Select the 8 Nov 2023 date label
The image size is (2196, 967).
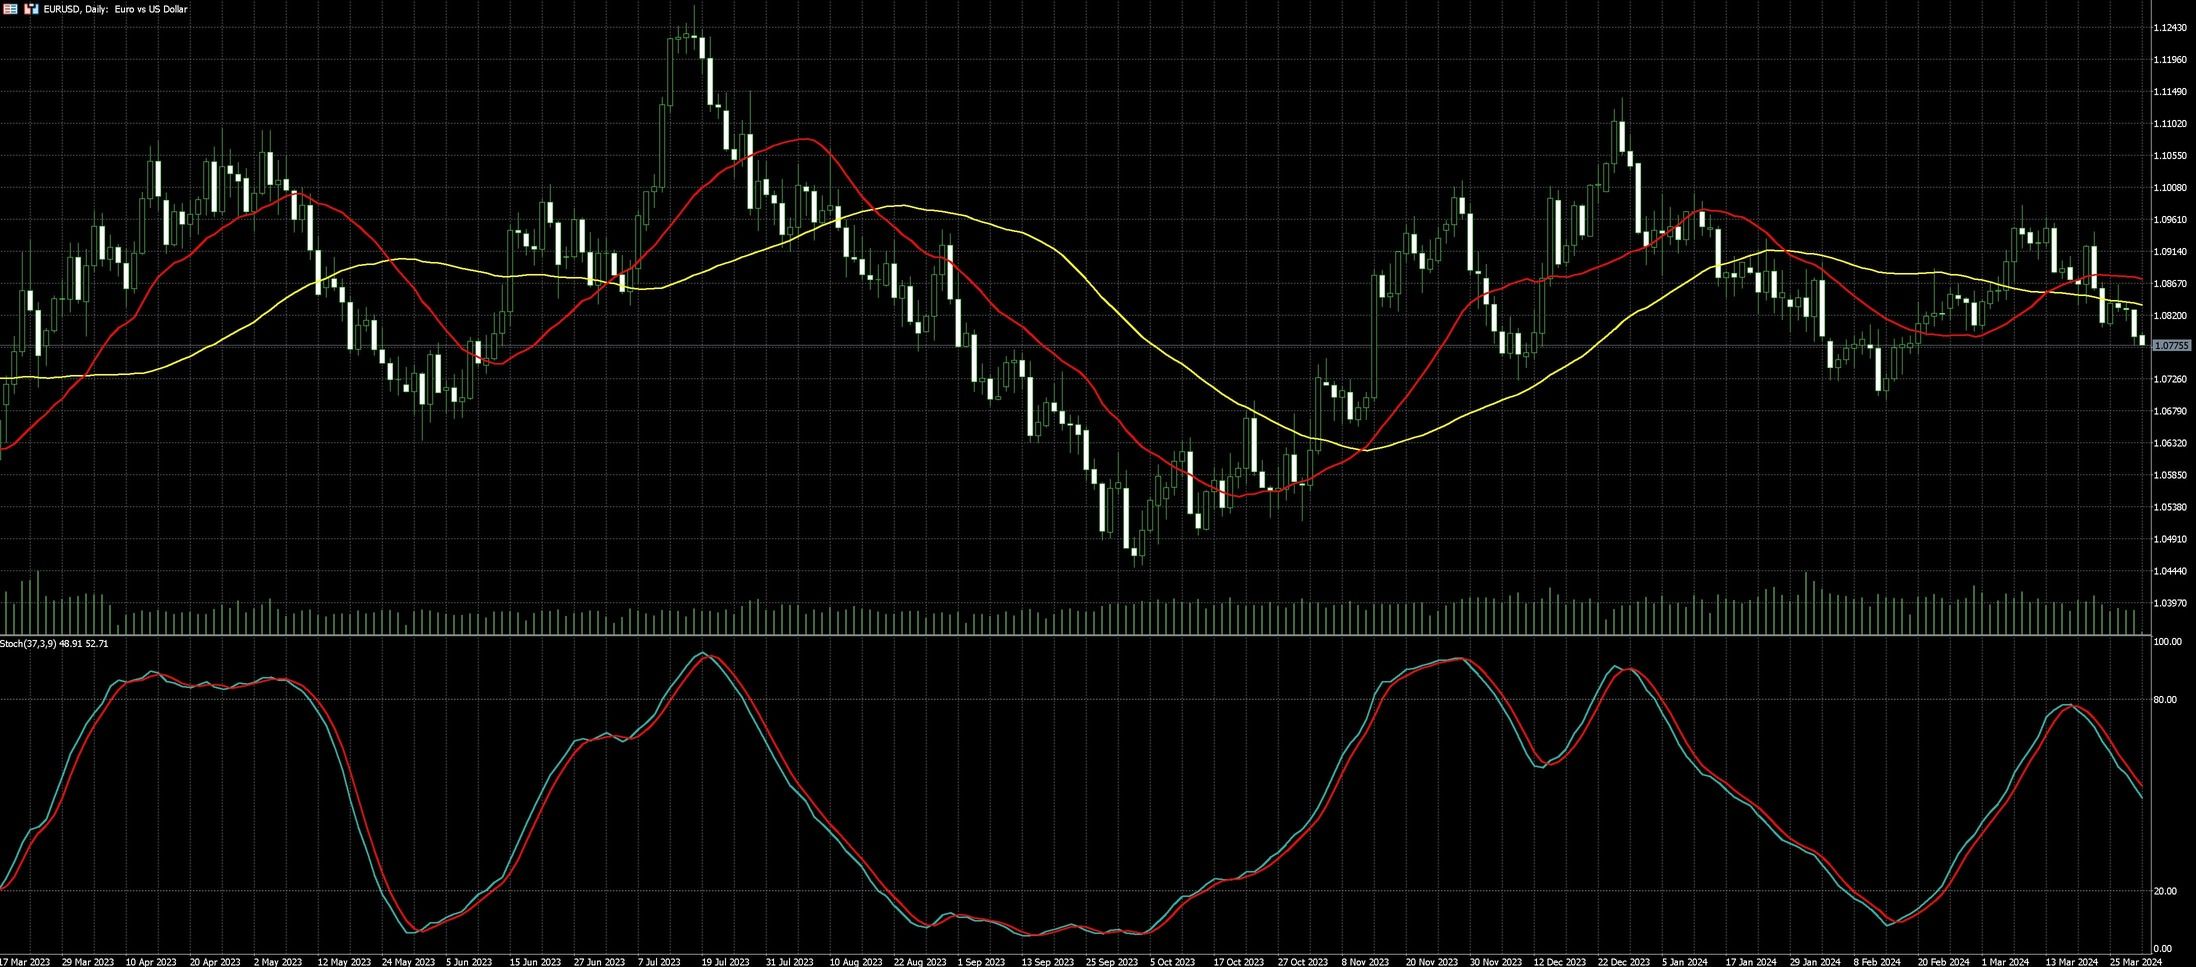point(1366,961)
